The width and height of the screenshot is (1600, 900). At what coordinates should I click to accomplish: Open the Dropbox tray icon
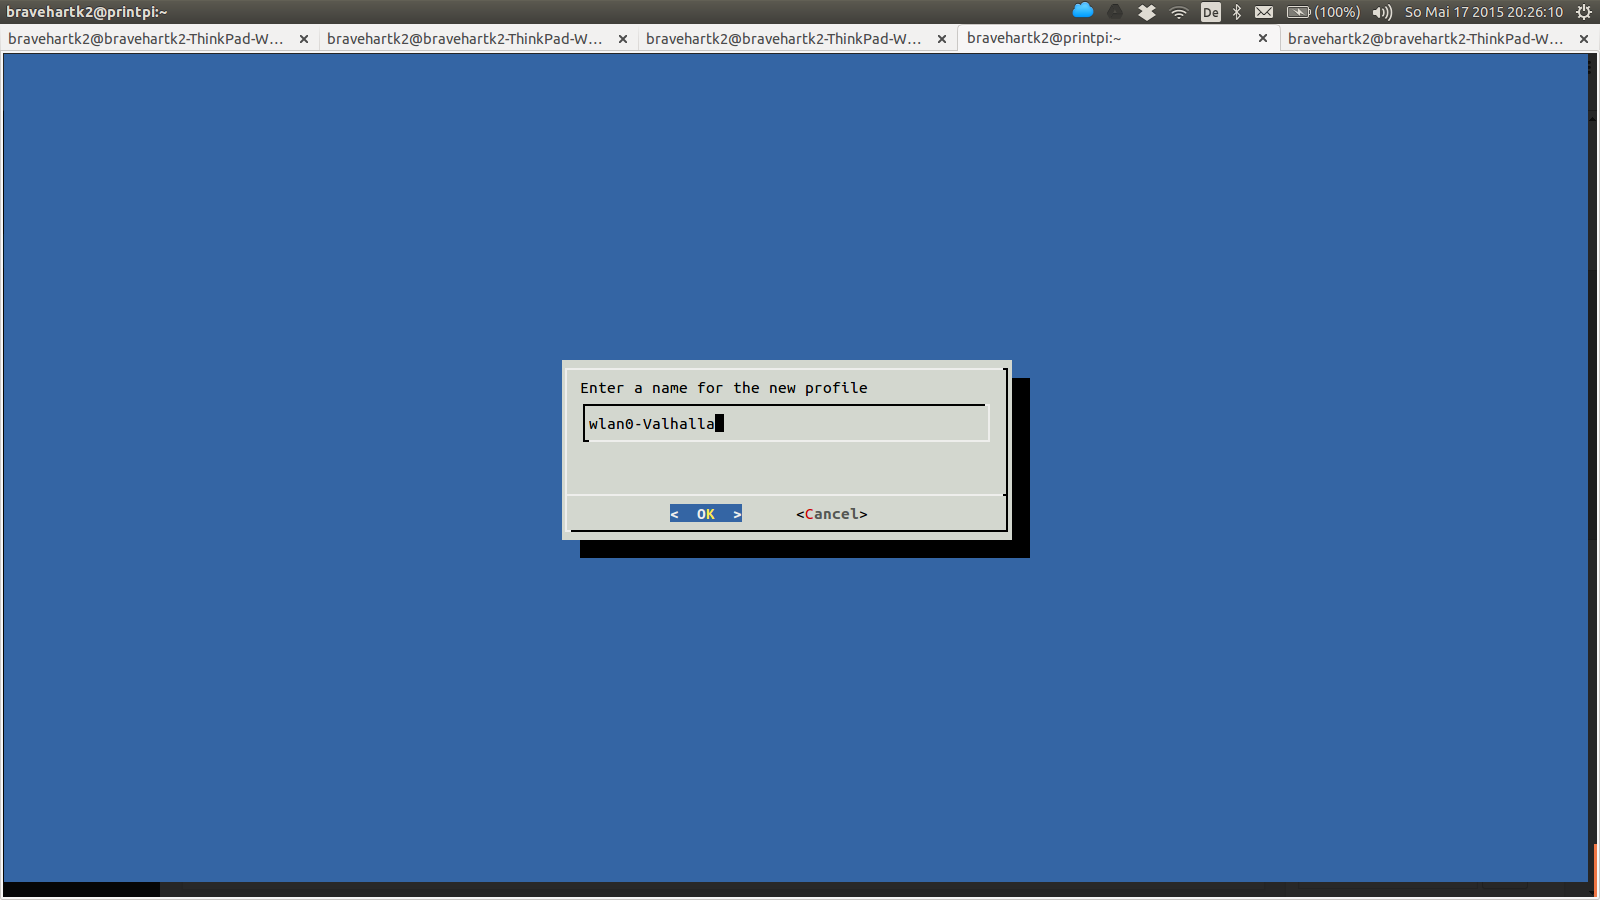1147,12
